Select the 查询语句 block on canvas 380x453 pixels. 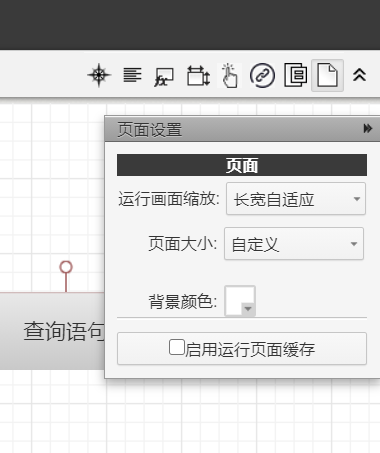pos(52,331)
